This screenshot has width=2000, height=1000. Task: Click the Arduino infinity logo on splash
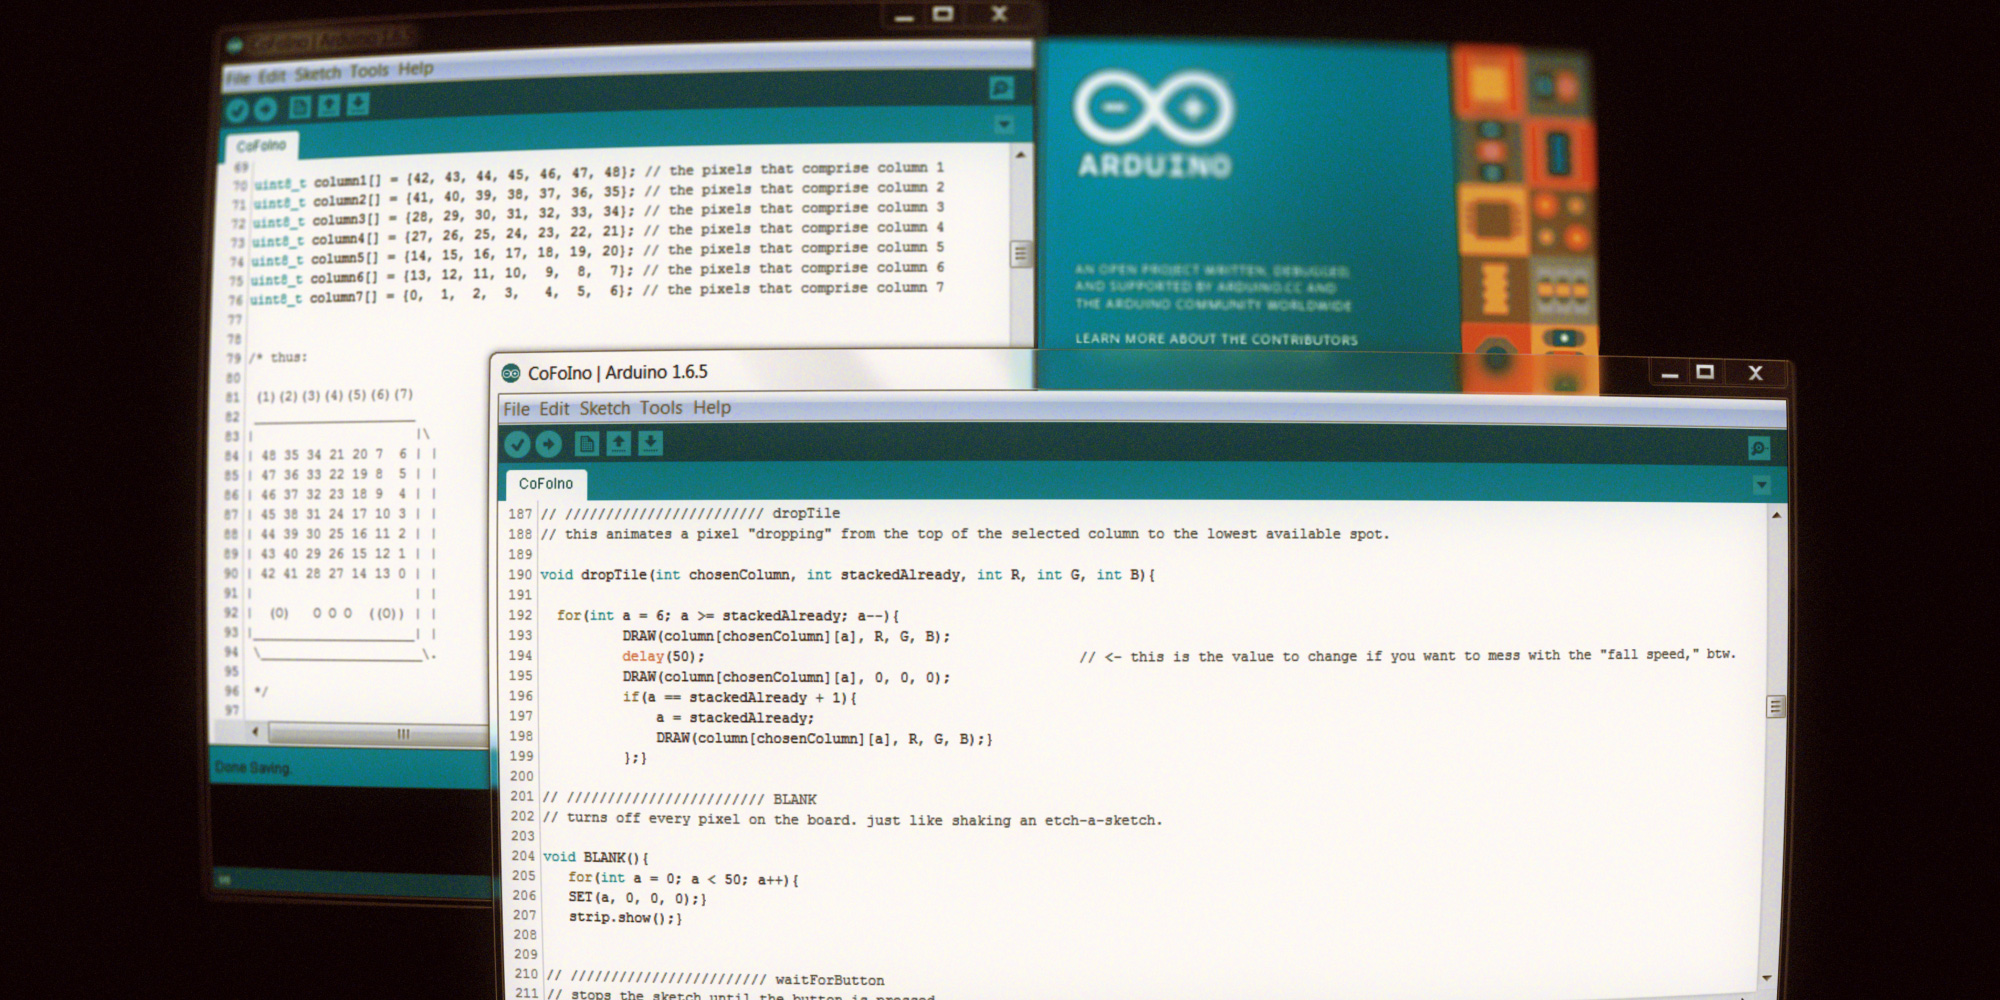click(1153, 107)
